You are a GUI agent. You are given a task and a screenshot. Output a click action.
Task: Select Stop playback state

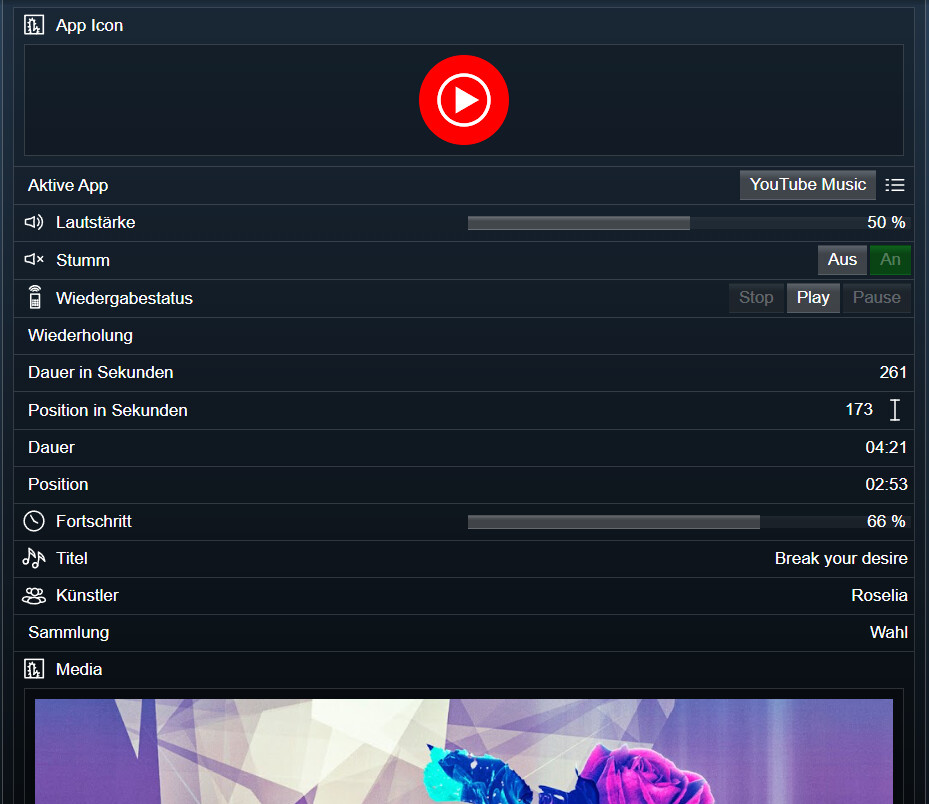tap(756, 297)
